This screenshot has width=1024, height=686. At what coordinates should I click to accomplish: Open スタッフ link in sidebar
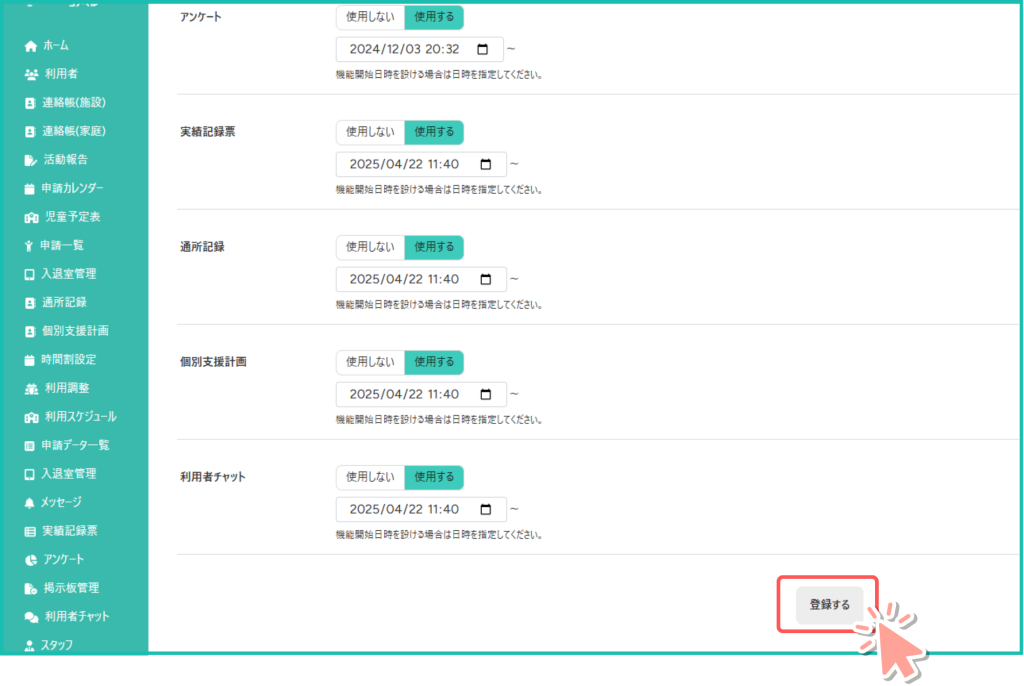(56, 645)
